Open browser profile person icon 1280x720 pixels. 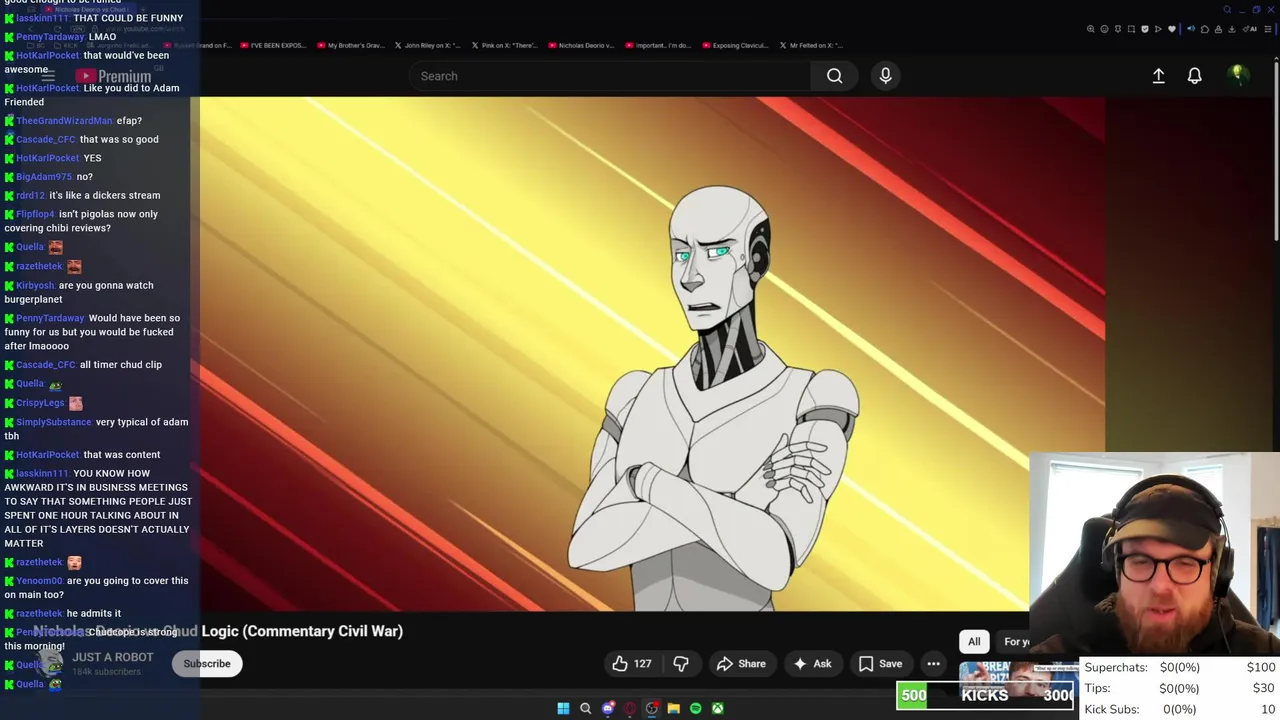tap(1218, 29)
